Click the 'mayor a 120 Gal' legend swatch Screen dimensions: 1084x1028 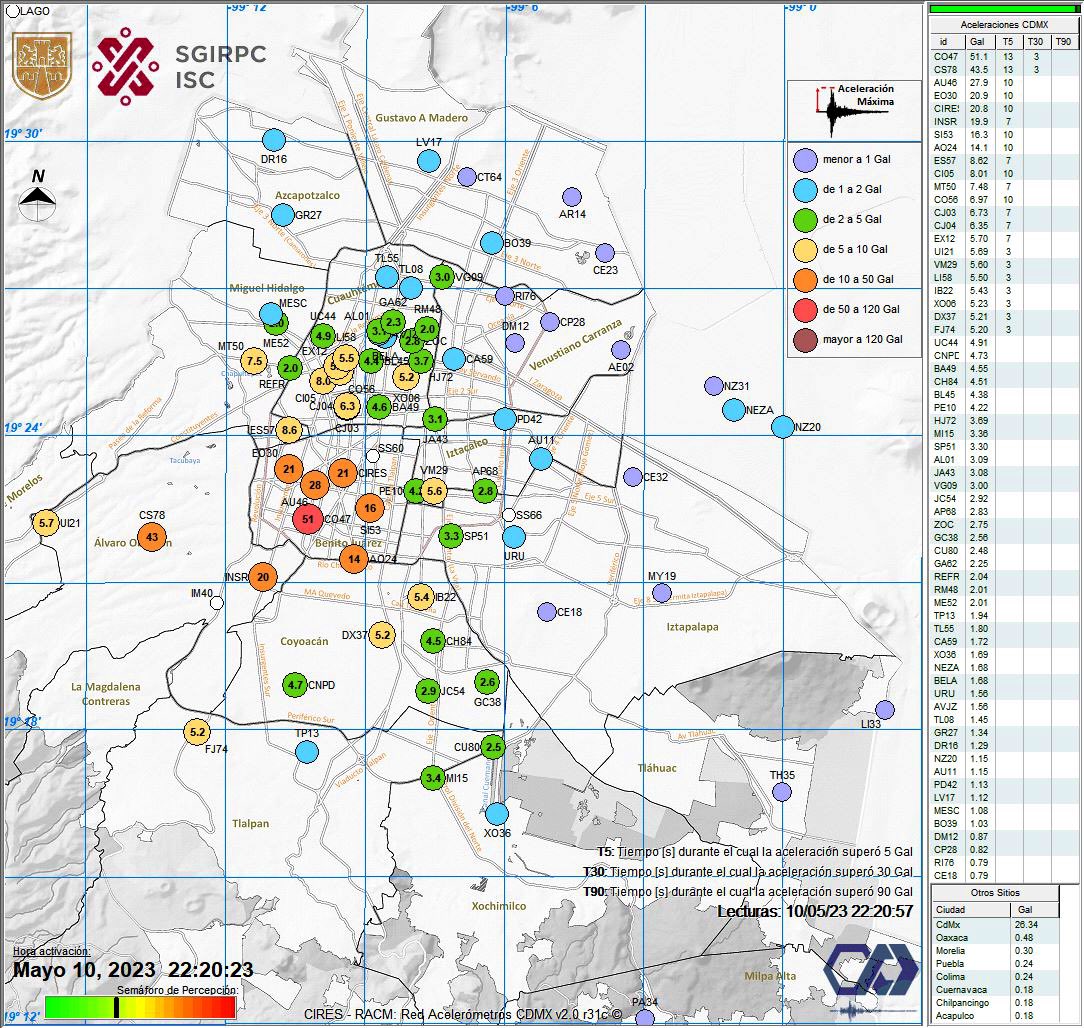pos(805,339)
